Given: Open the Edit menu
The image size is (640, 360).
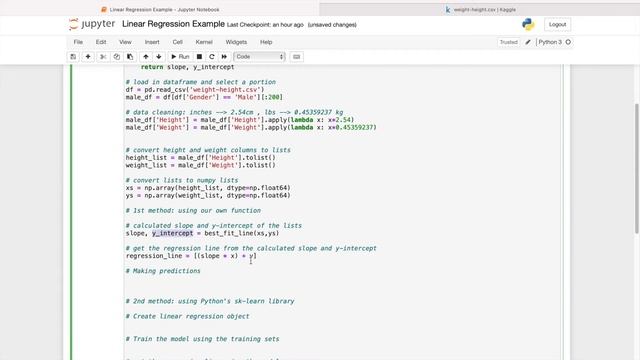Looking at the screenshot, I should pos(101,42).
